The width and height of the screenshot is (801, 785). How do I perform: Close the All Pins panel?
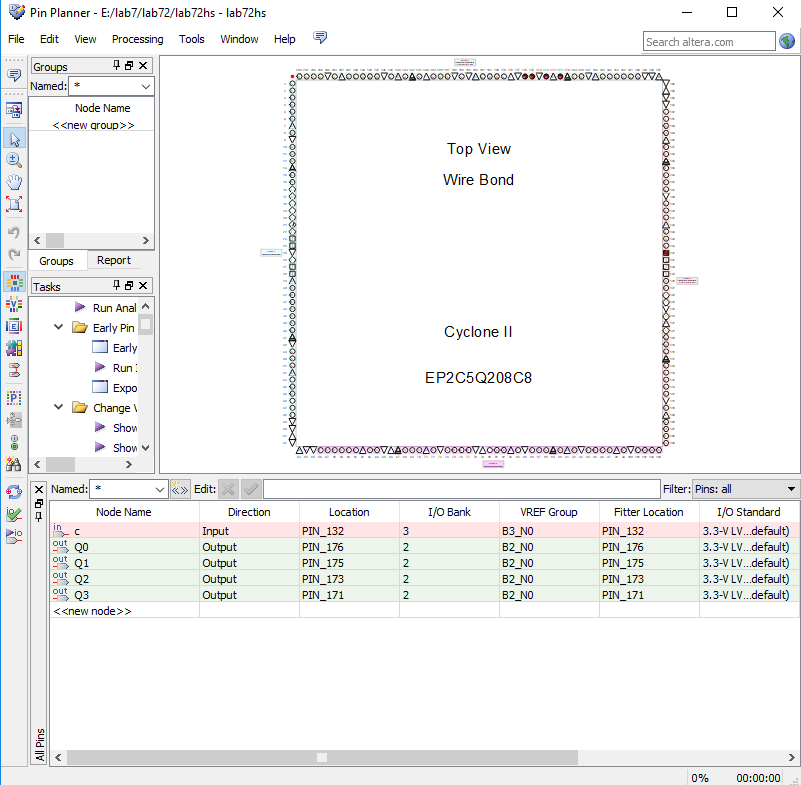(39, 490)
